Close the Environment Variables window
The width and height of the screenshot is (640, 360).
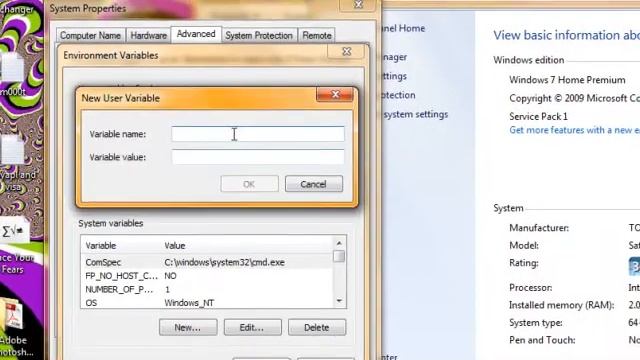347,52
